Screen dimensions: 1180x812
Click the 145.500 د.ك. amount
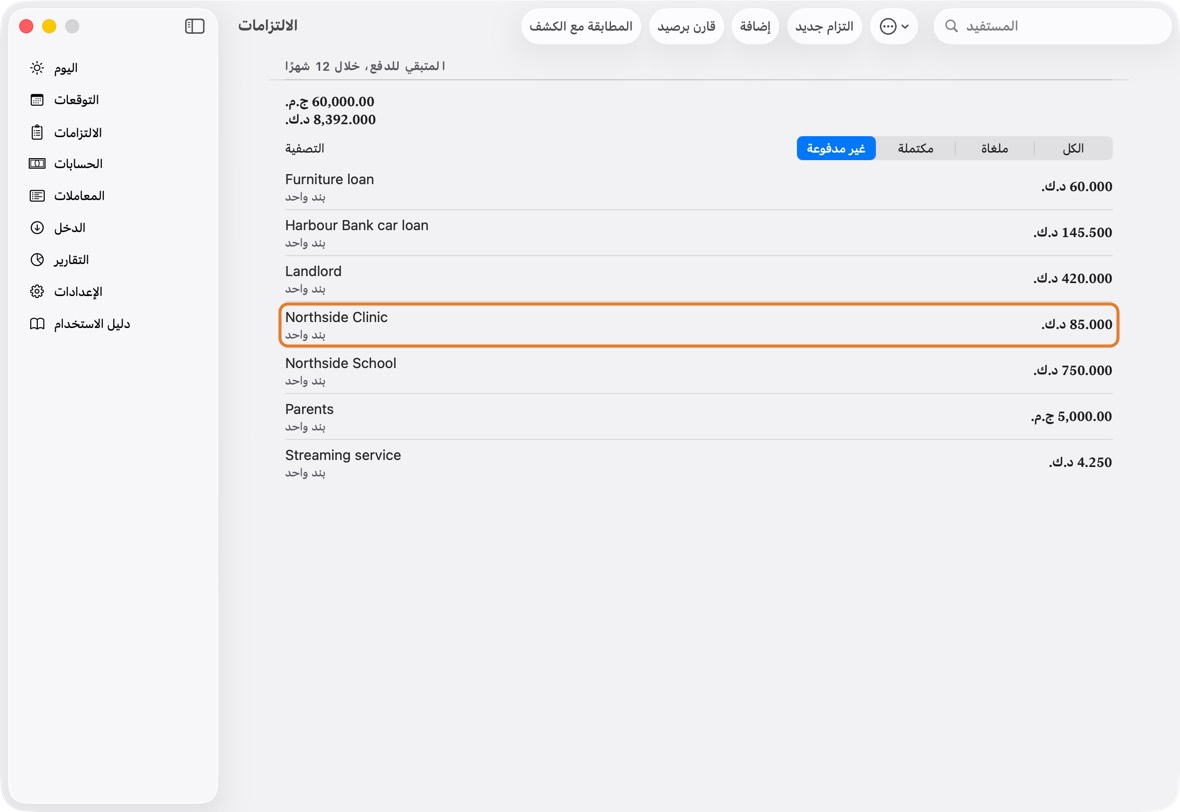(x=1072, y=233)
